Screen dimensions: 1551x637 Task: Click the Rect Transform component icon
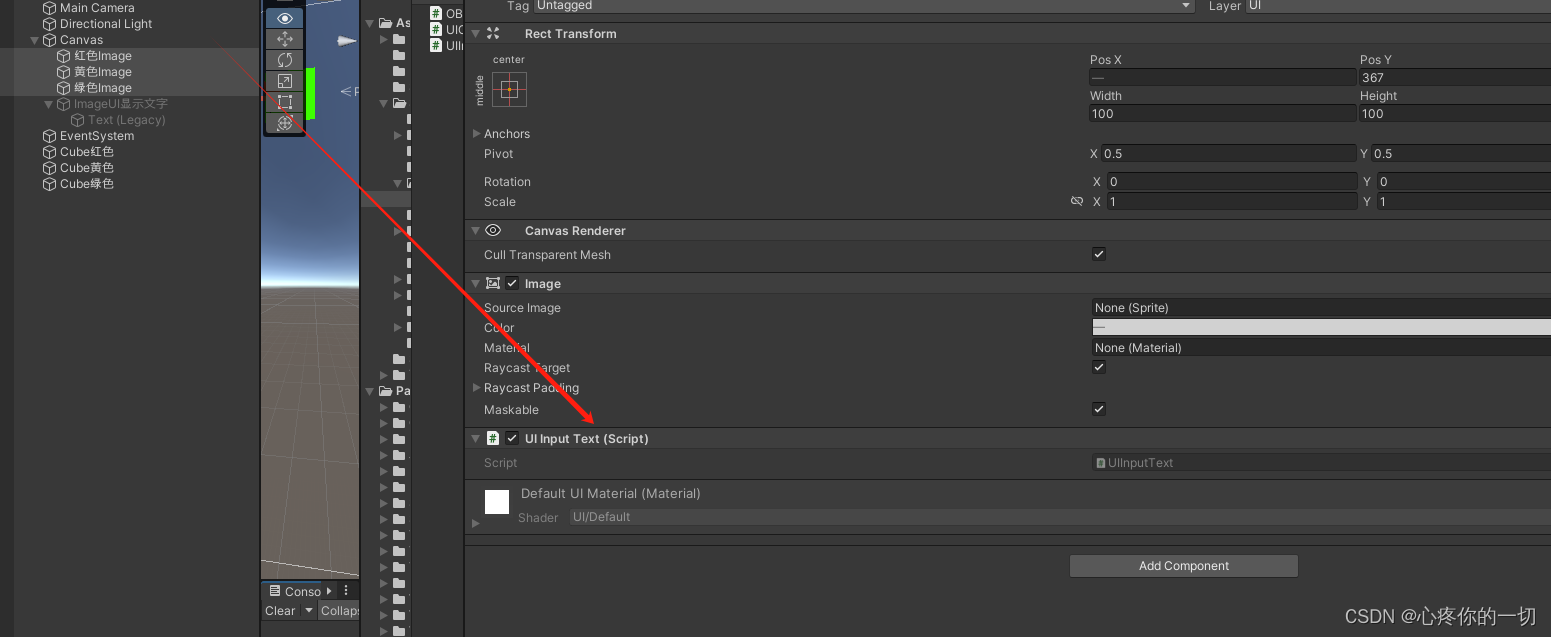coord(493,33)
